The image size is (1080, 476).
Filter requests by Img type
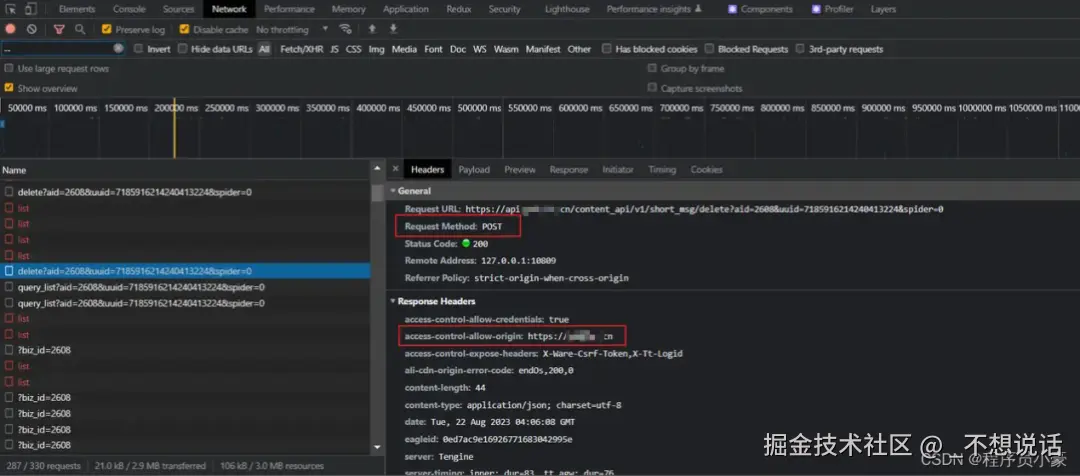coord(376,49)
